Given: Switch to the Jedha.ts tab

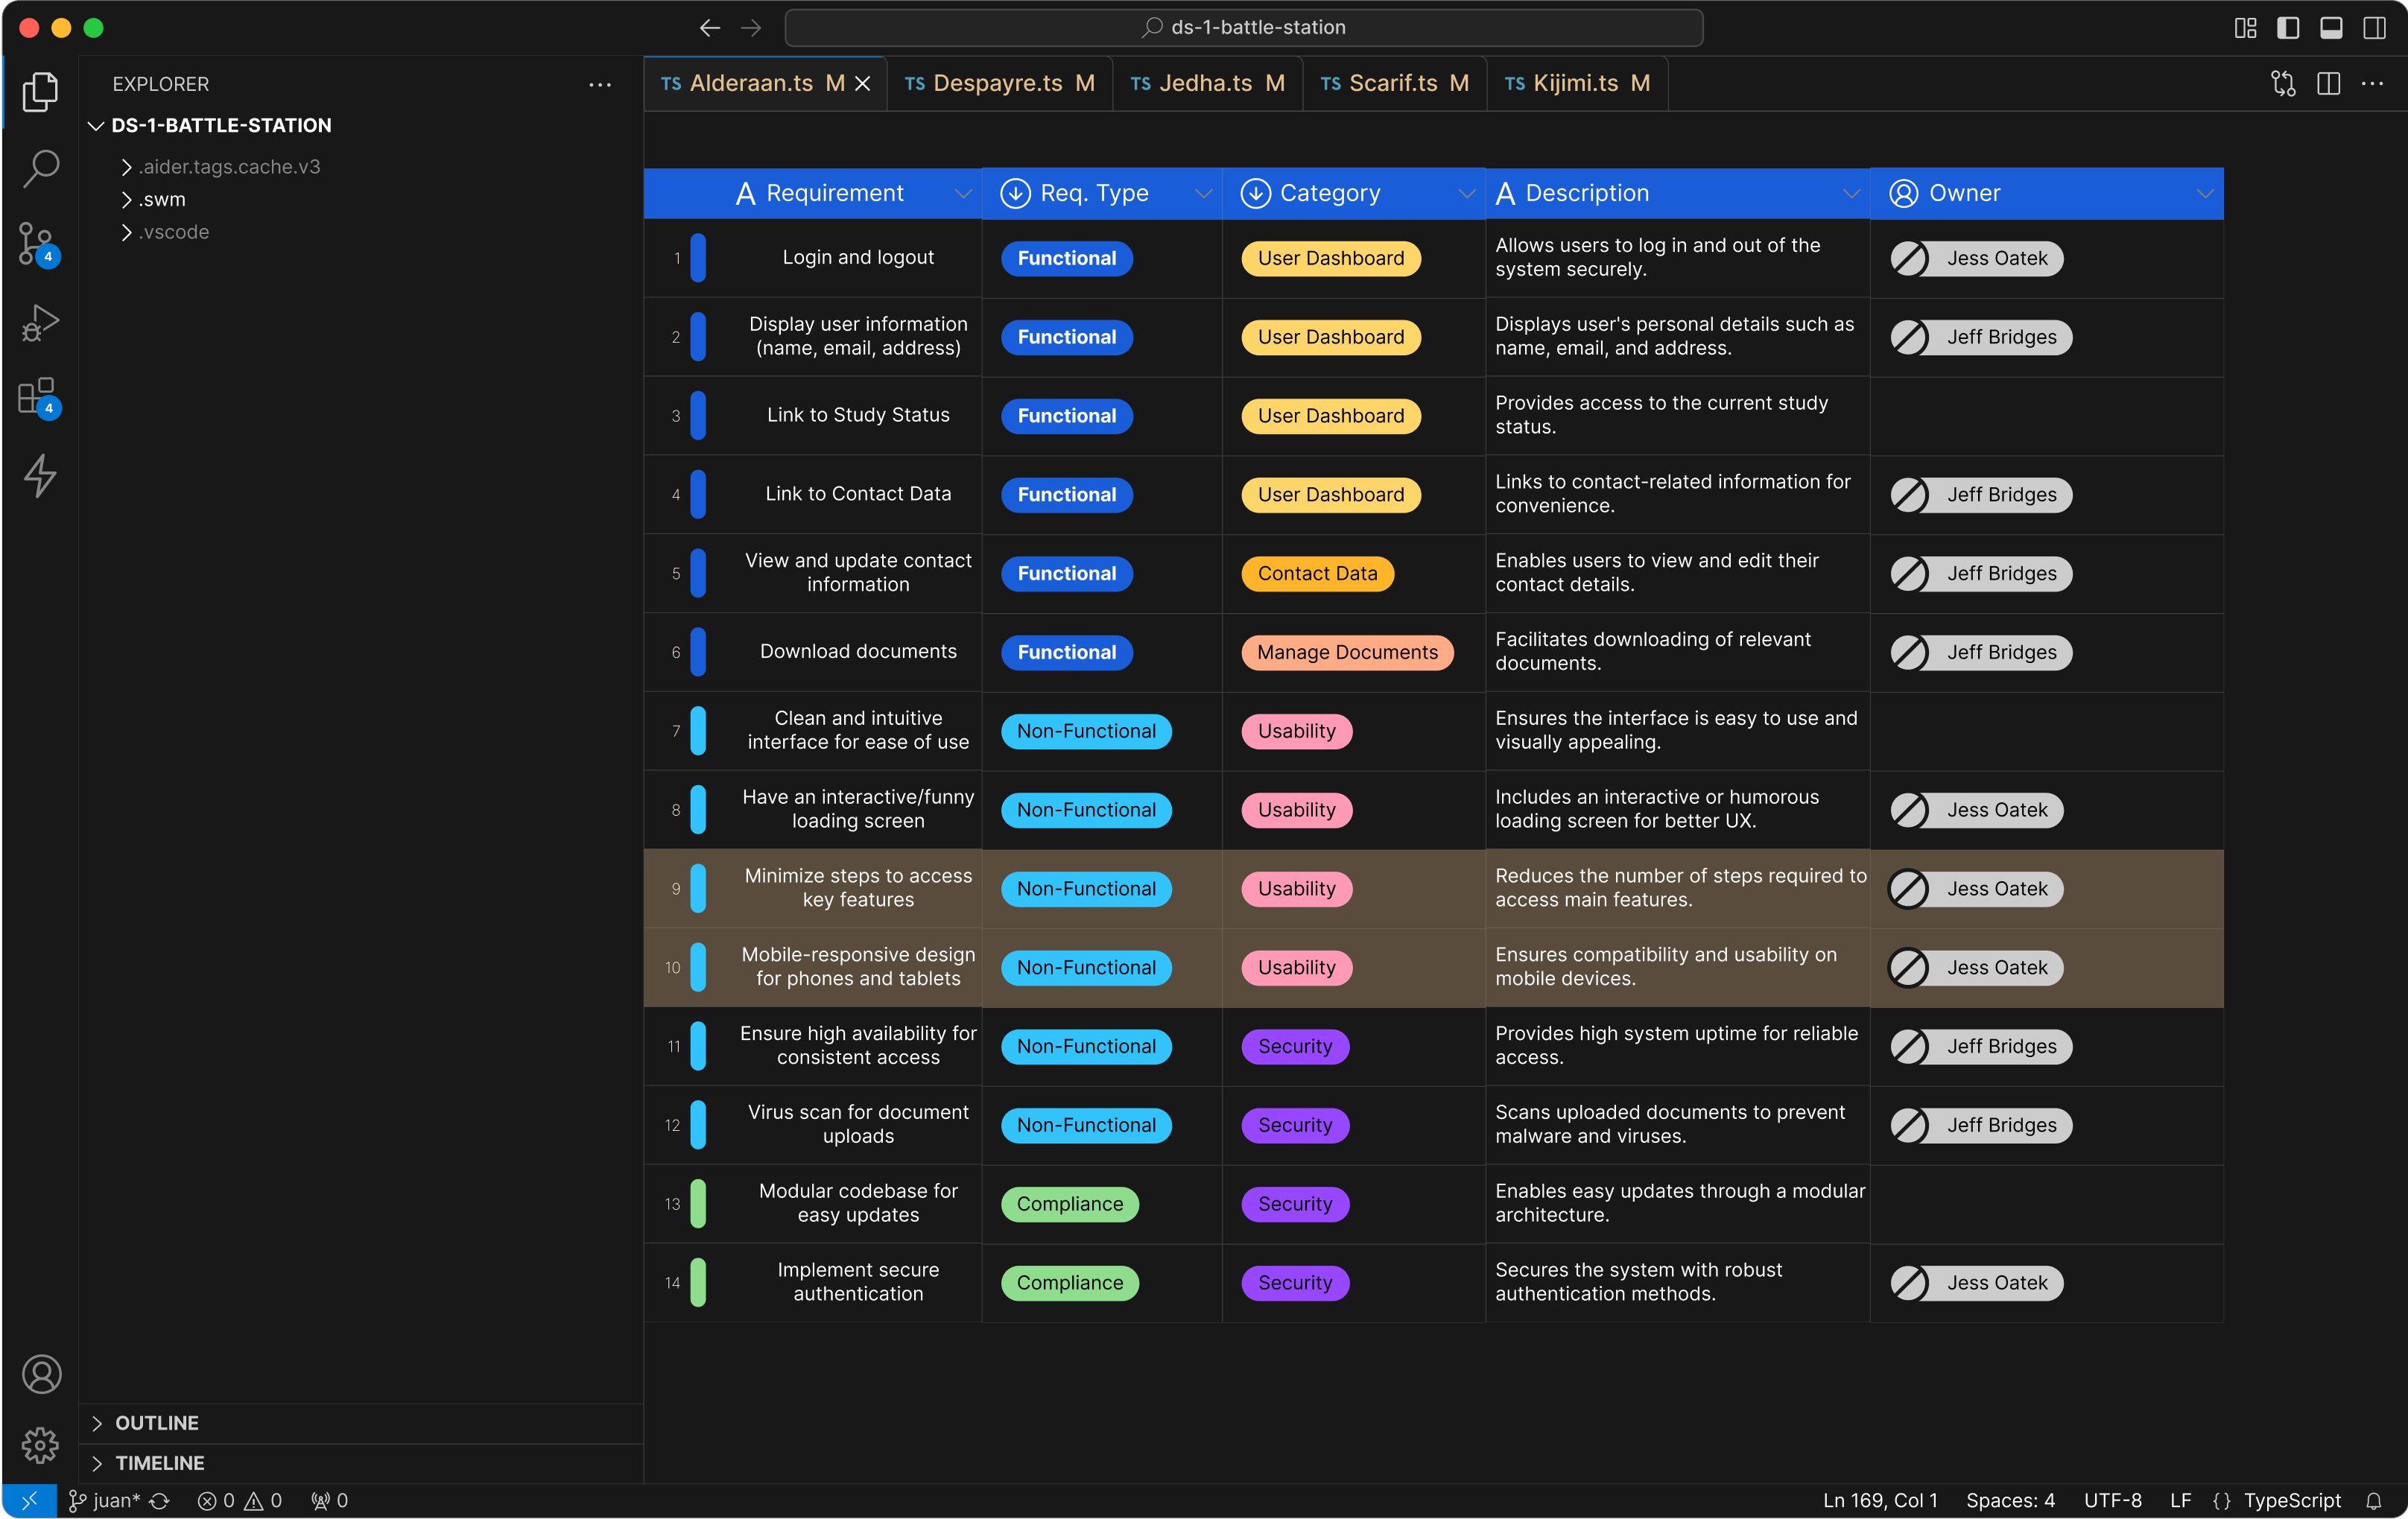Looking at the screenshot, I should click(1206, 84).
